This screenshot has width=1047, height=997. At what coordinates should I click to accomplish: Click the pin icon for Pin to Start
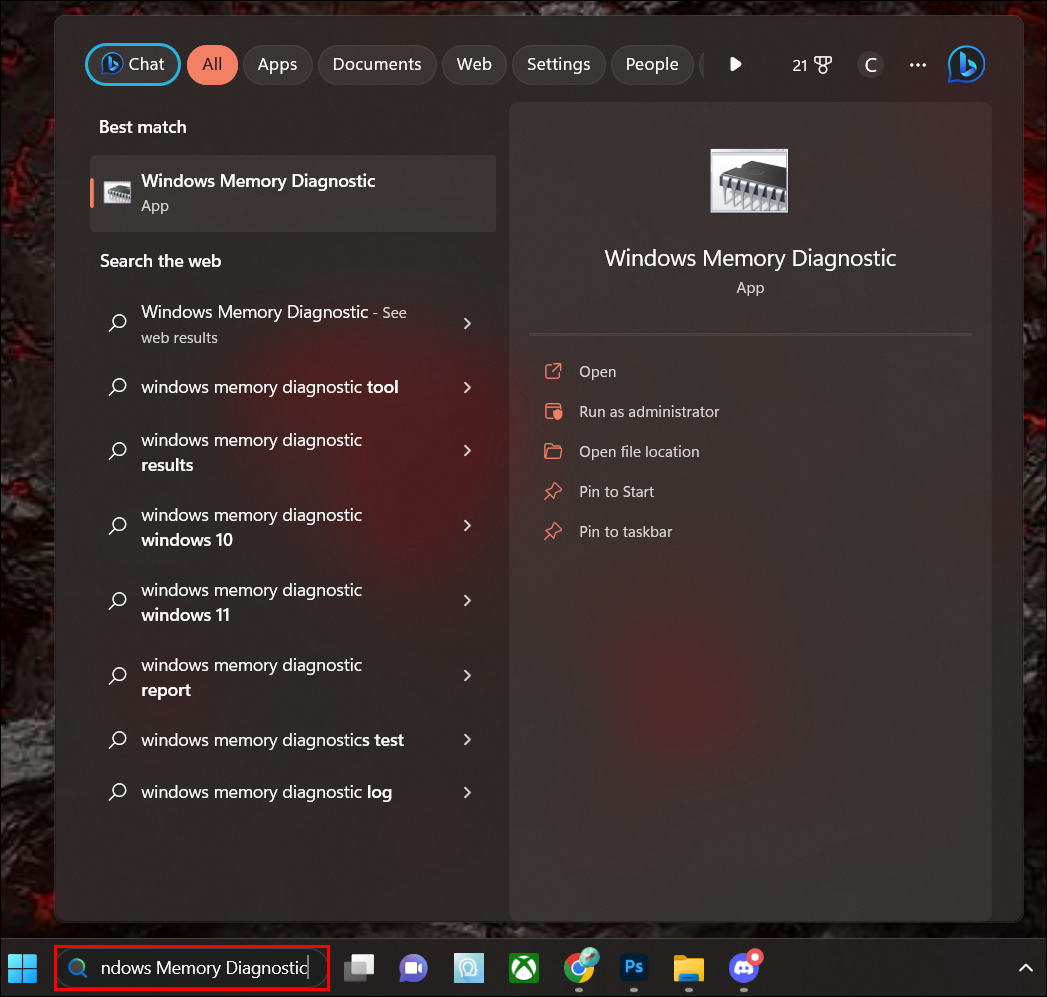pyautogui.click(x=553, y=491)
